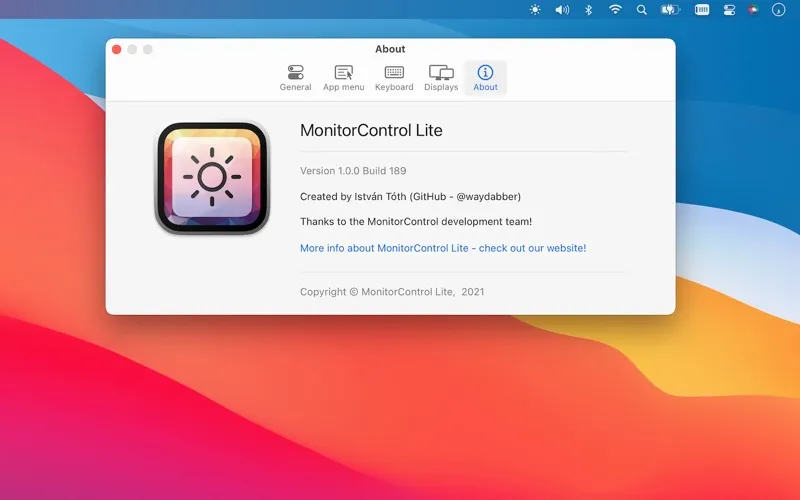Open the Keyboard settings tab
Image resolution: width=800 pixels, height=500 pixels.
tap(394, 78)
